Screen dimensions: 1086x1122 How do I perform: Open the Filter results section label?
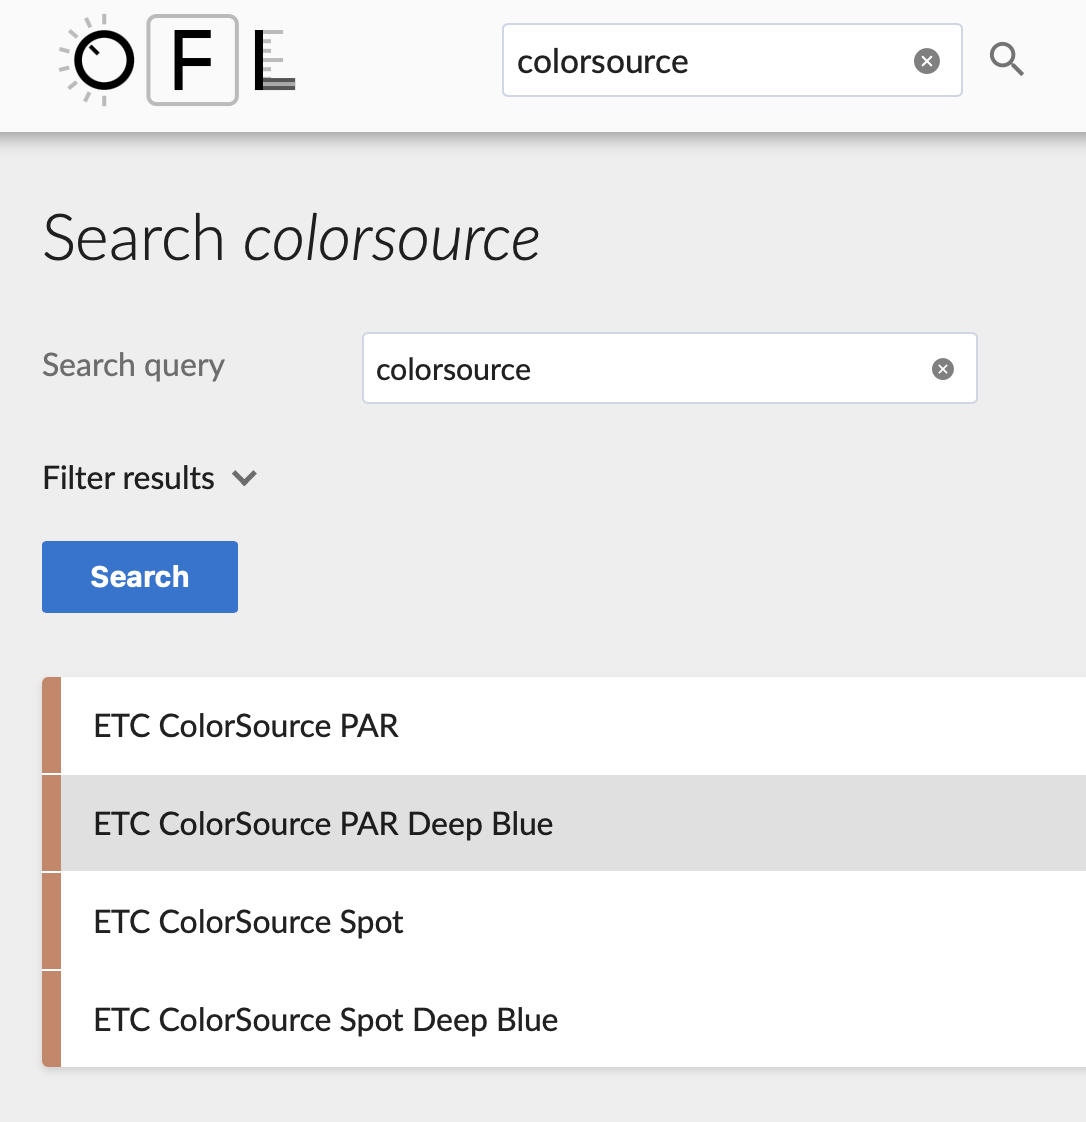coord(129,478)
